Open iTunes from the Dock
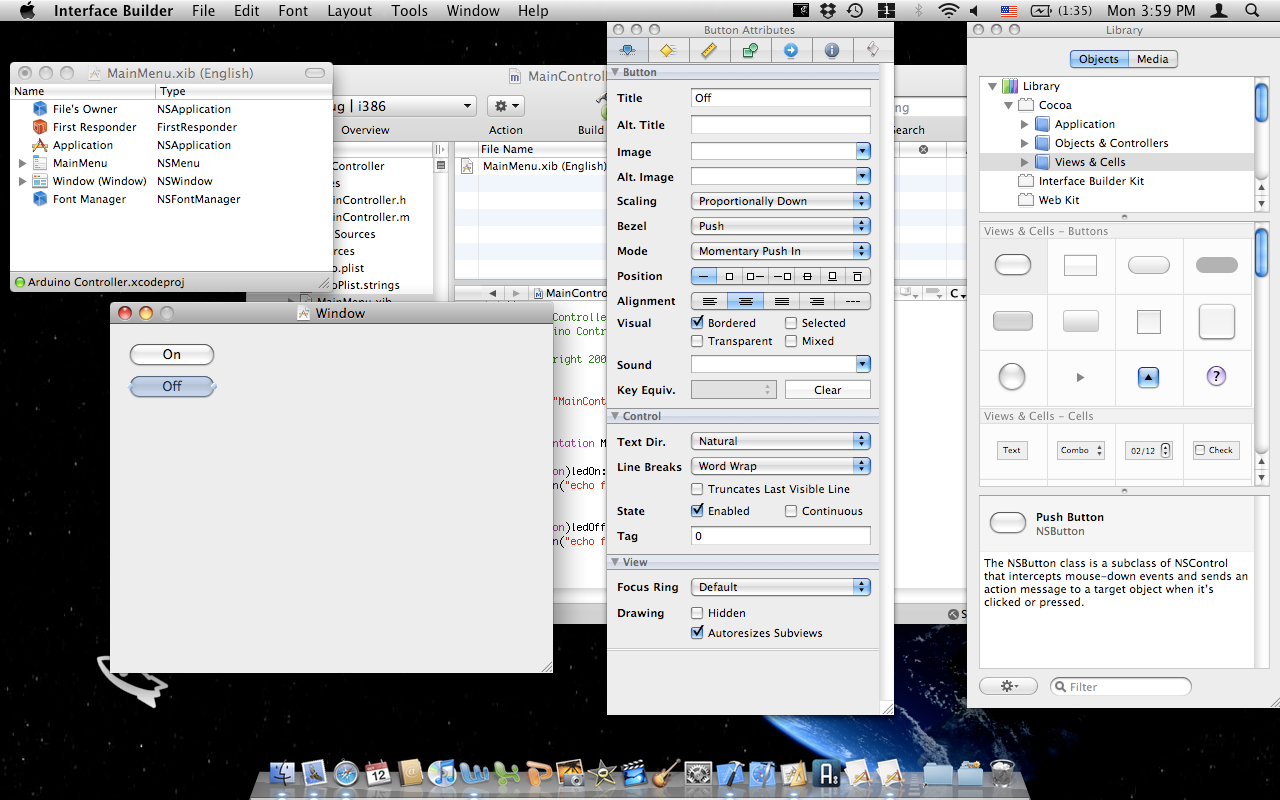This screenshot has width=1280, height=800. point(441,773)
